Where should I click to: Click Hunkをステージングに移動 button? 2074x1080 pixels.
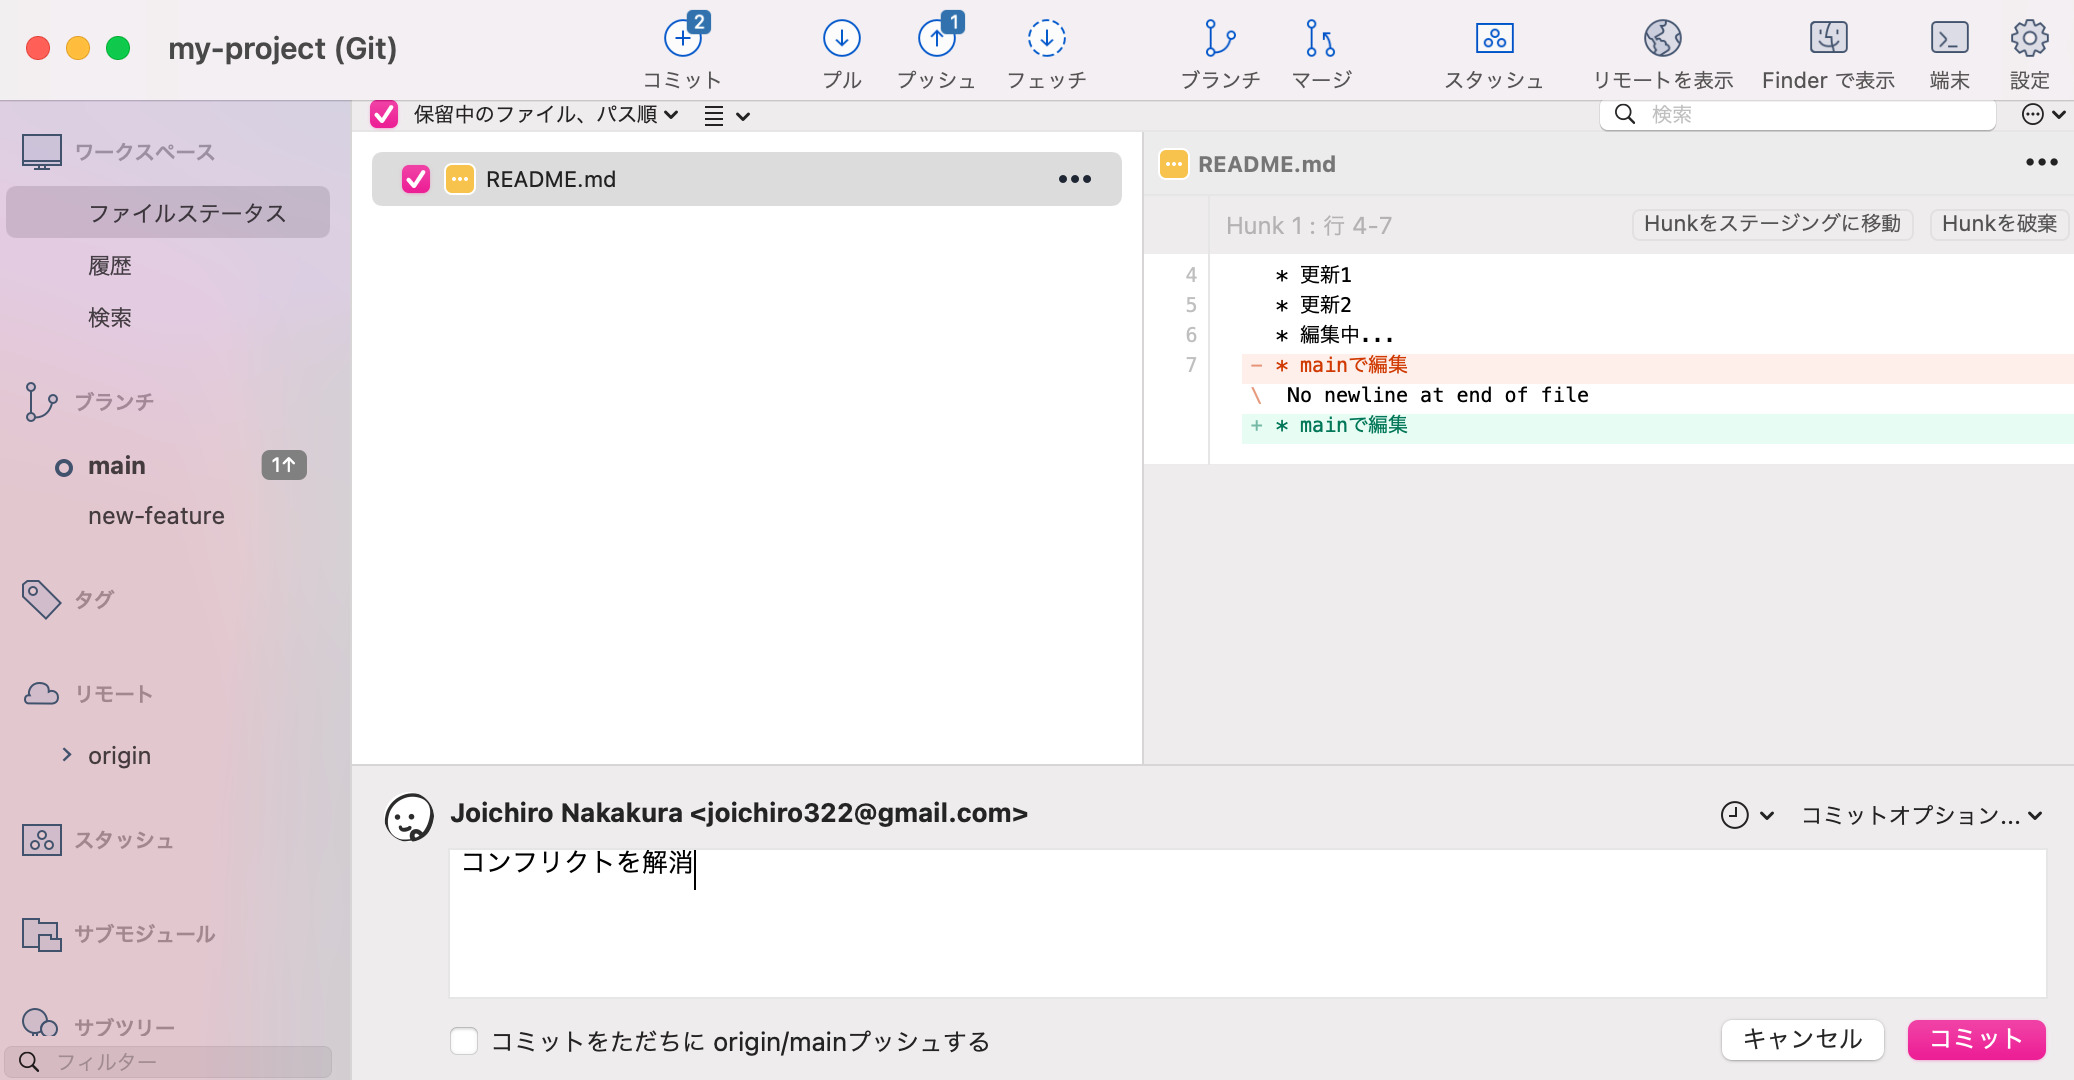[1772, 224]
